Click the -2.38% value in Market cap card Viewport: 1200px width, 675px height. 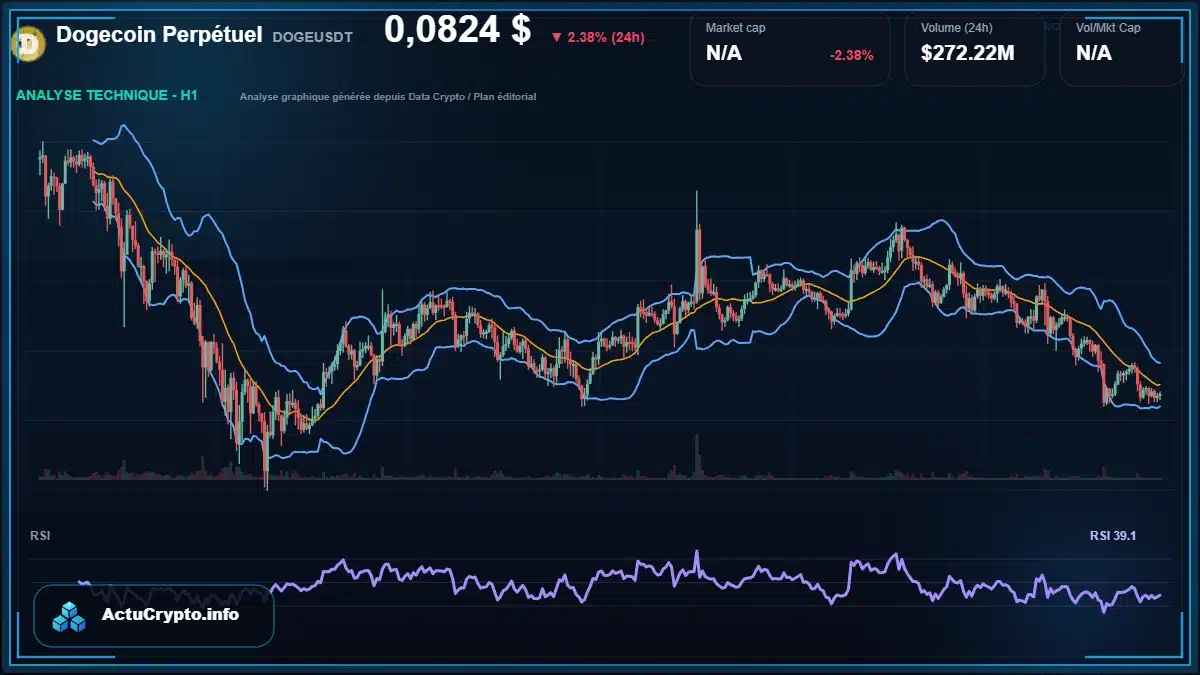point(852,55)
